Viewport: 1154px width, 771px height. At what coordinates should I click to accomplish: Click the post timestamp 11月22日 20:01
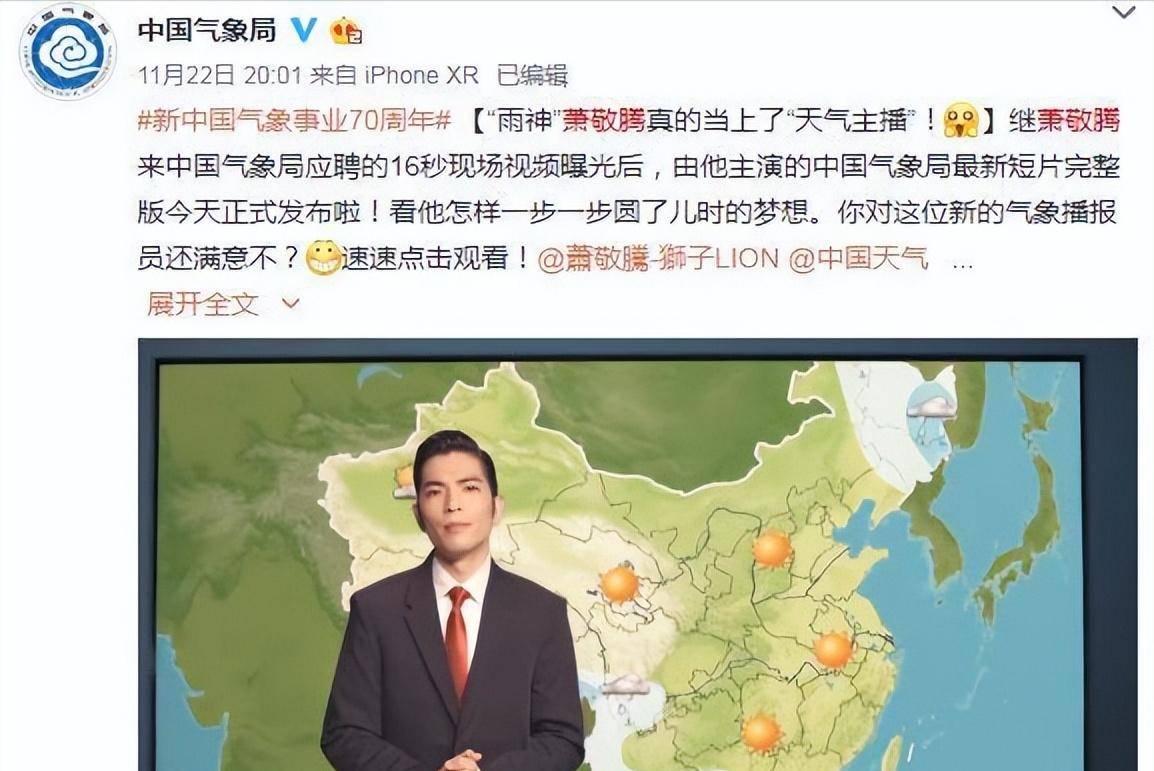[x=220, y=75]
